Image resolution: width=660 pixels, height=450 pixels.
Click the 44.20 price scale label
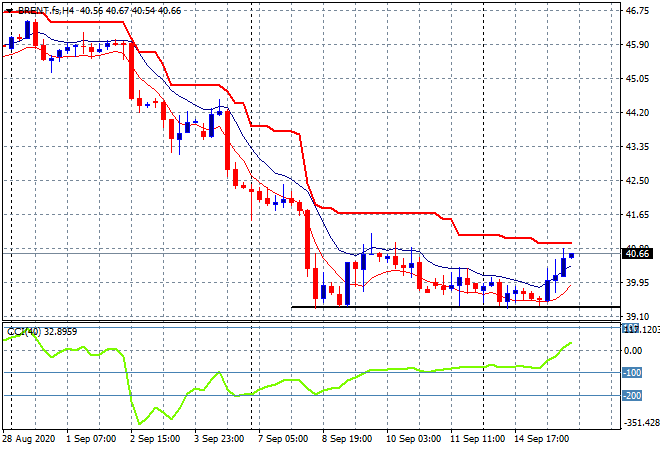(638, 113)
